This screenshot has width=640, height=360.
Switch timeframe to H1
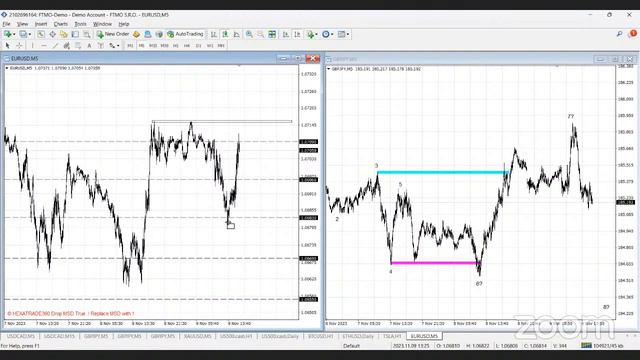point(176,46)
